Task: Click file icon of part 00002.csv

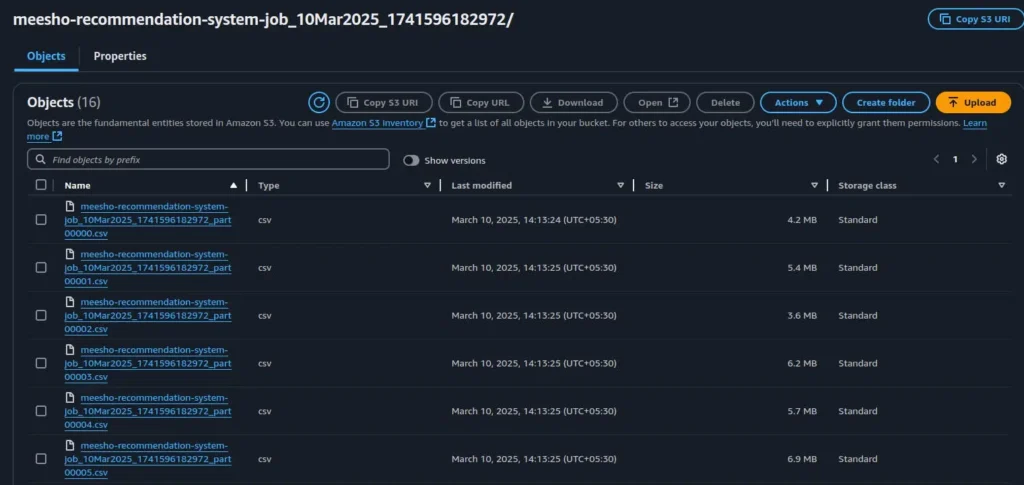Action: 70,302
